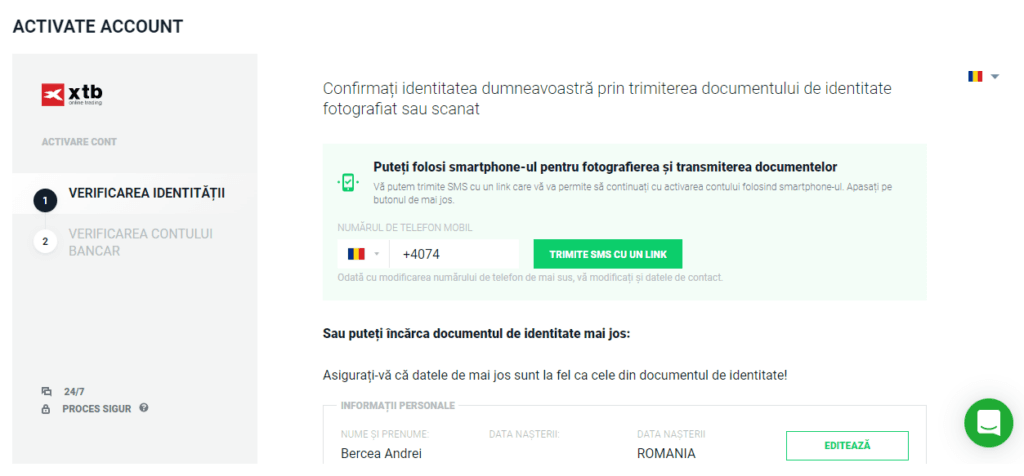Expand the page language selector at top right

pyautogui.click(x=983, y=76)
